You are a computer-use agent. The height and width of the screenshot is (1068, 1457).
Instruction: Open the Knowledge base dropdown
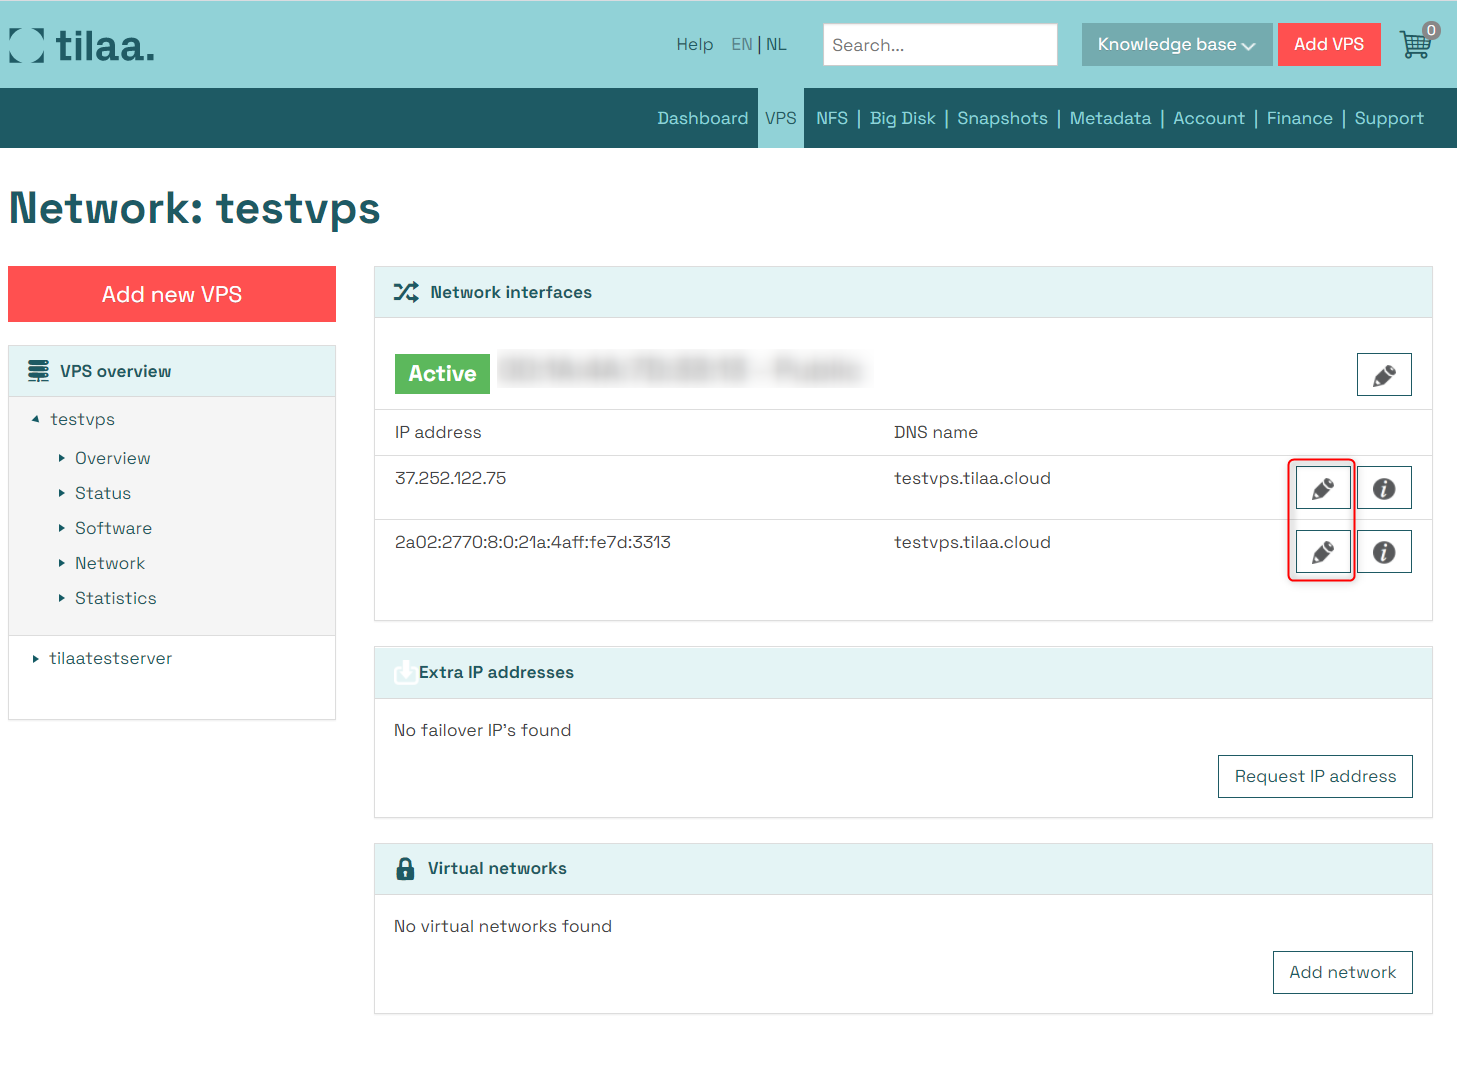[1176, 44]
